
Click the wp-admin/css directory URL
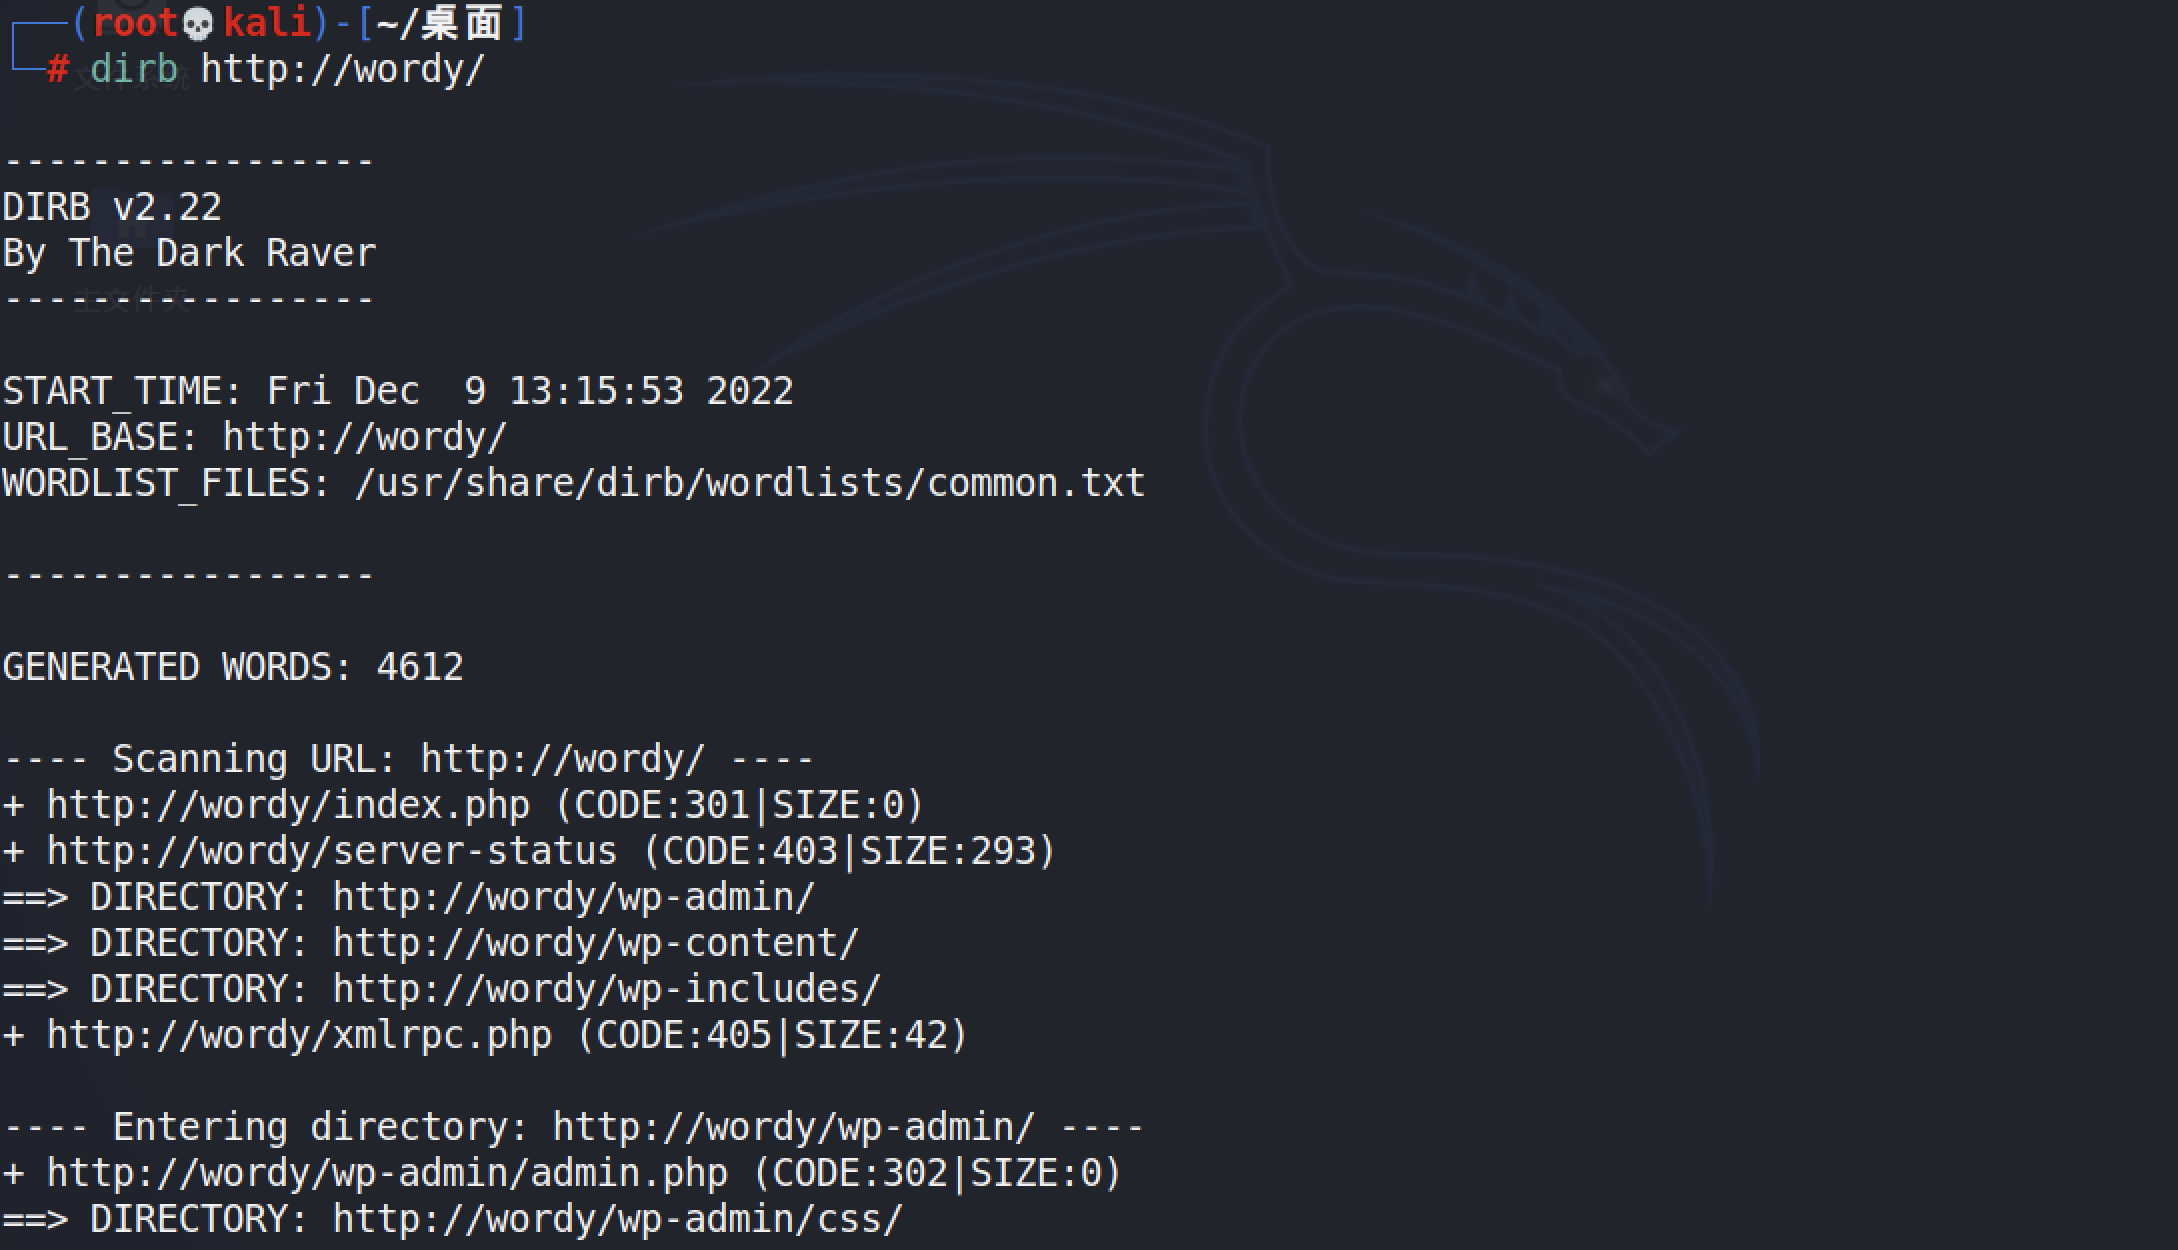coord(618,1219)
